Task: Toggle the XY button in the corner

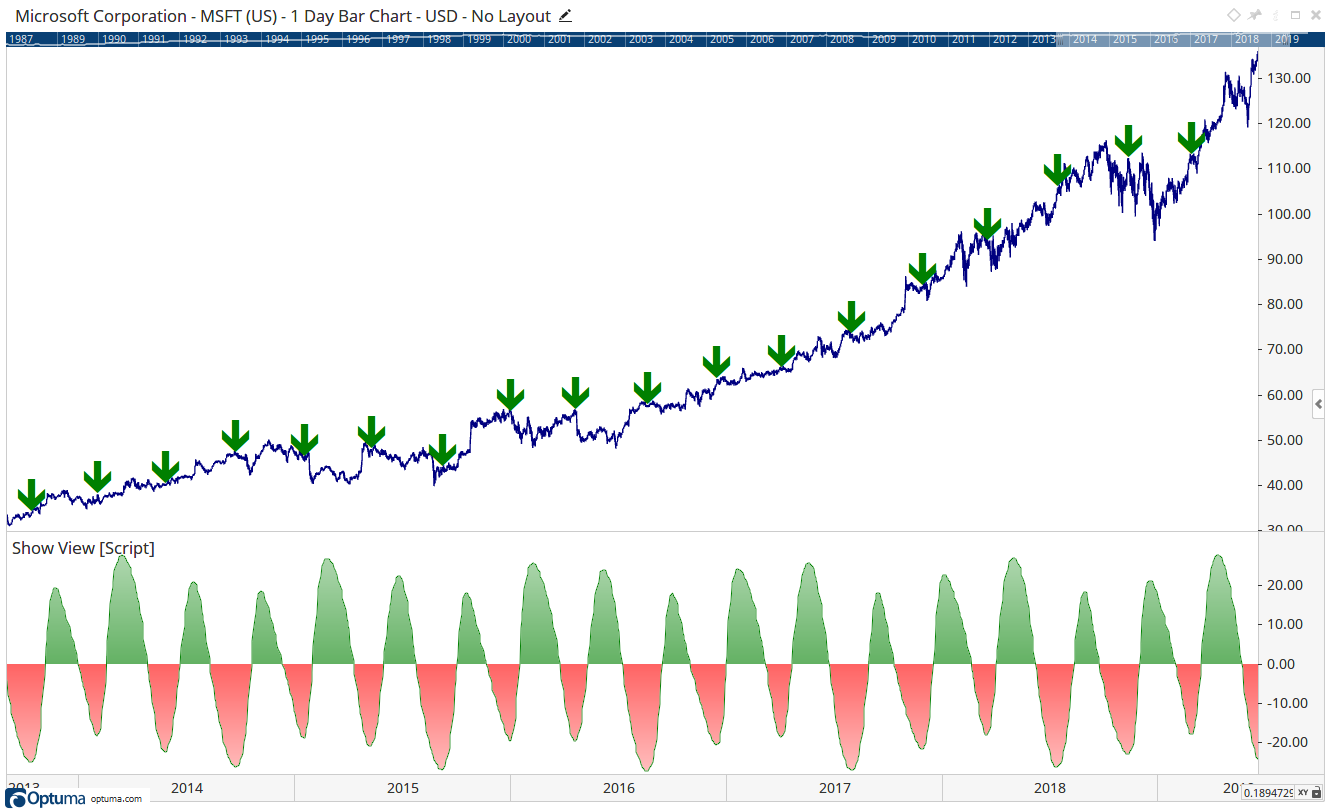Action: [x=1303, y=793]
